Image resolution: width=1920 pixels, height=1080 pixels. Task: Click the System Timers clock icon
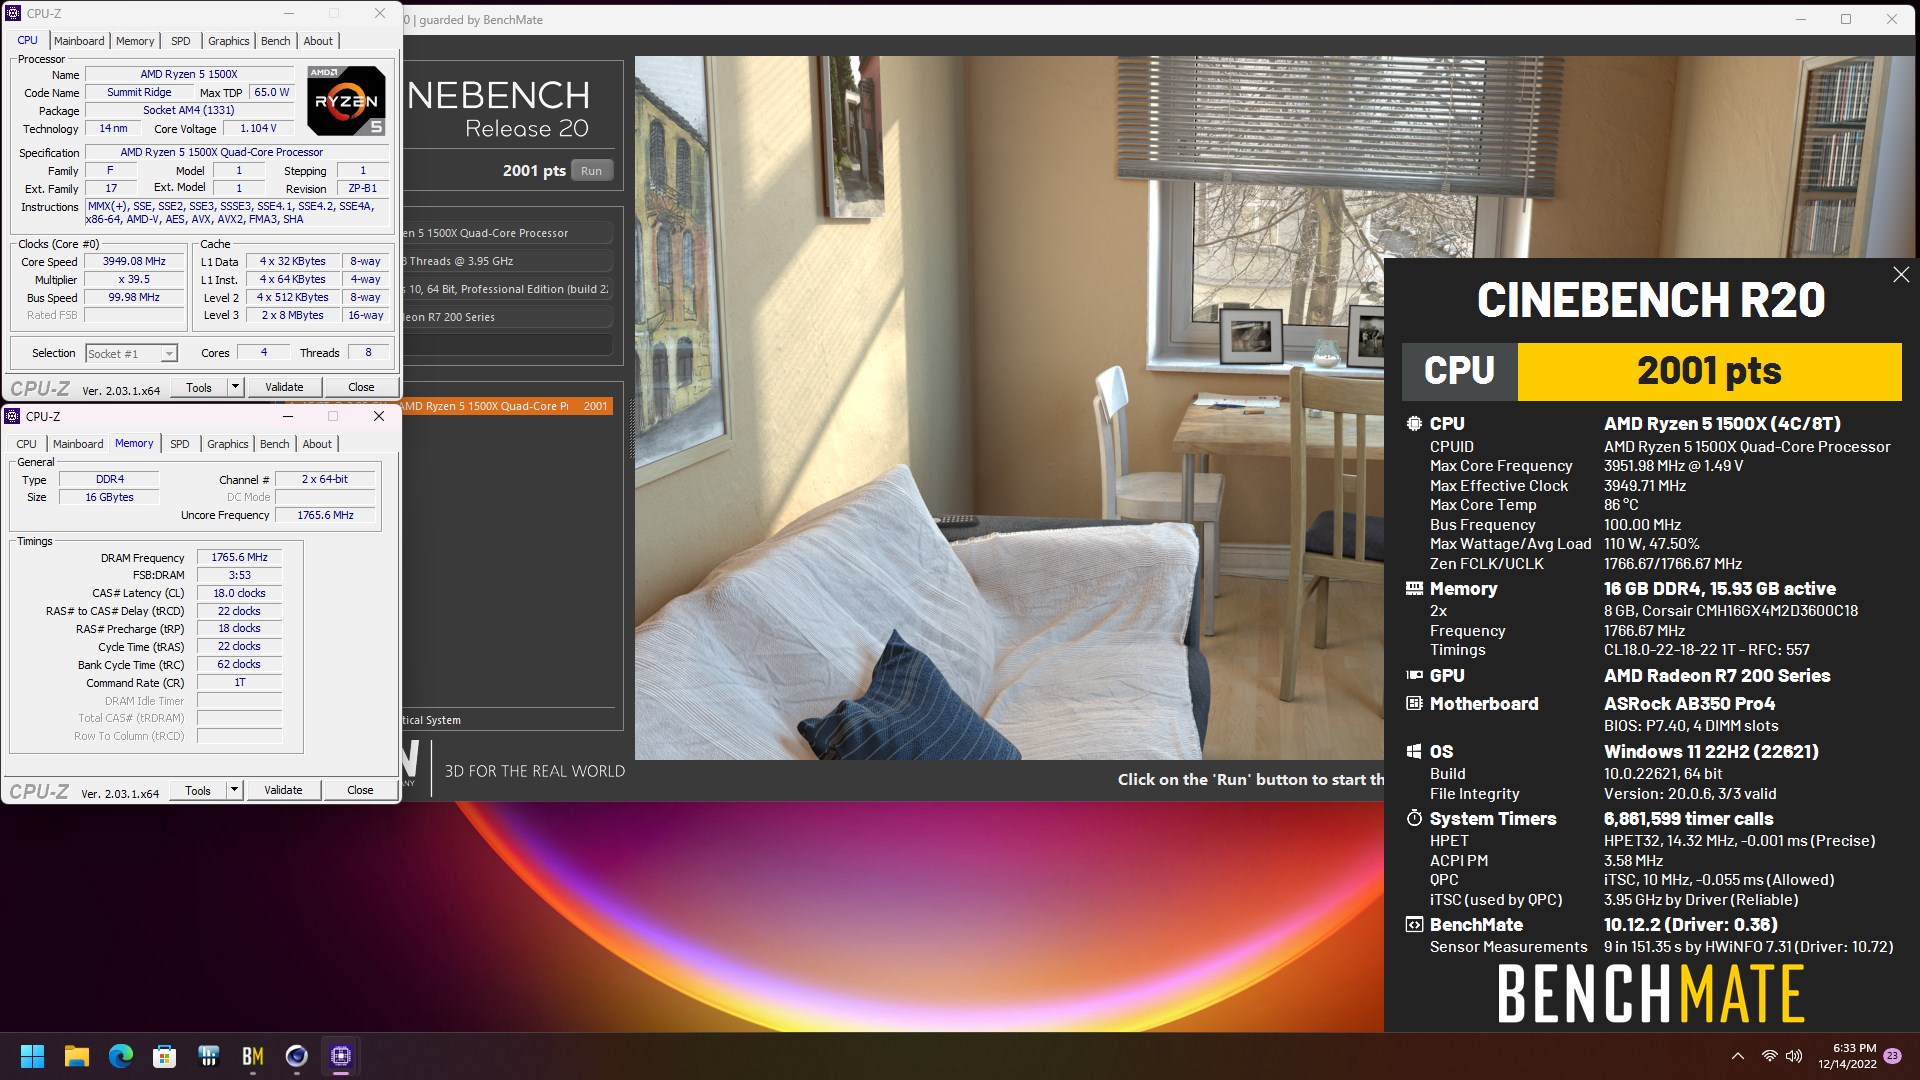[x=1414, y=819]
